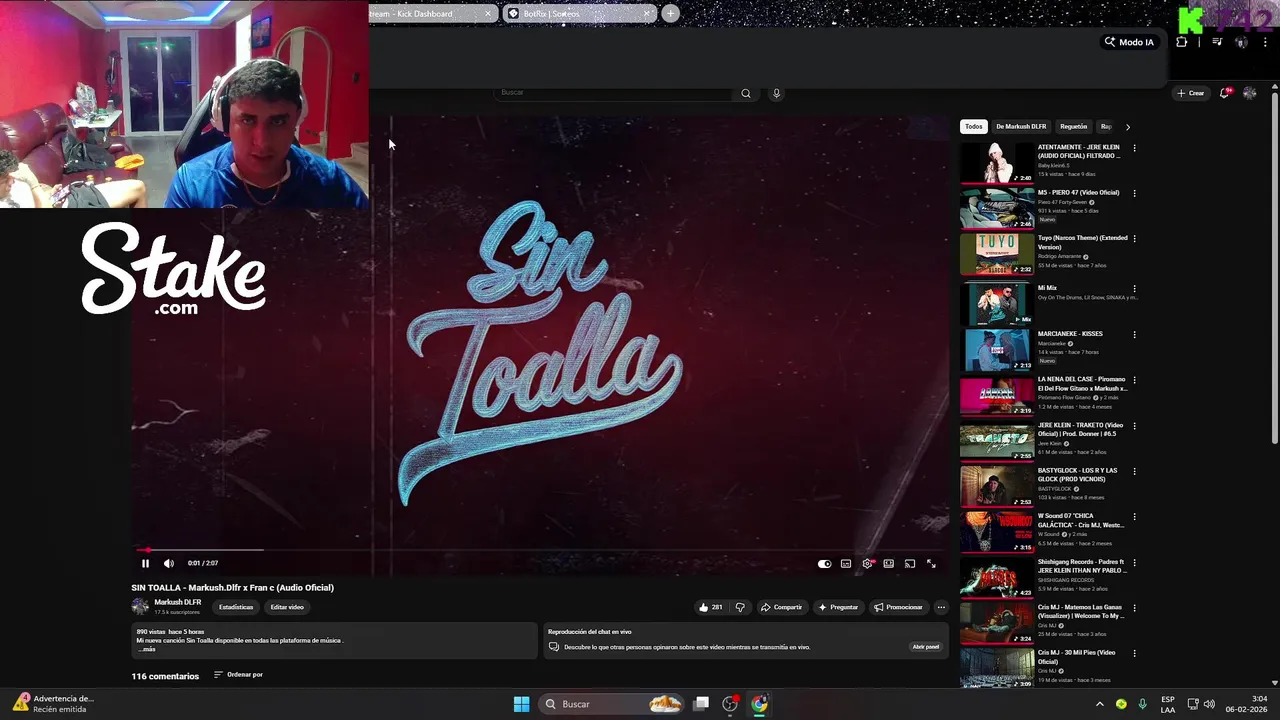Select the Todos filter chip
The width and height of the screenshot is (1280, 720).
(974, 127)
